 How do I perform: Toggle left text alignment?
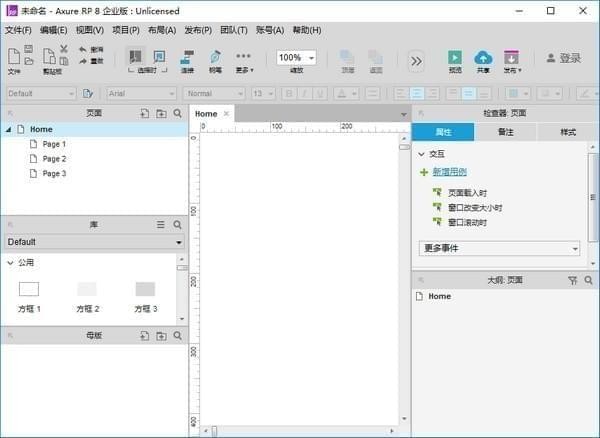pos(401,94)
